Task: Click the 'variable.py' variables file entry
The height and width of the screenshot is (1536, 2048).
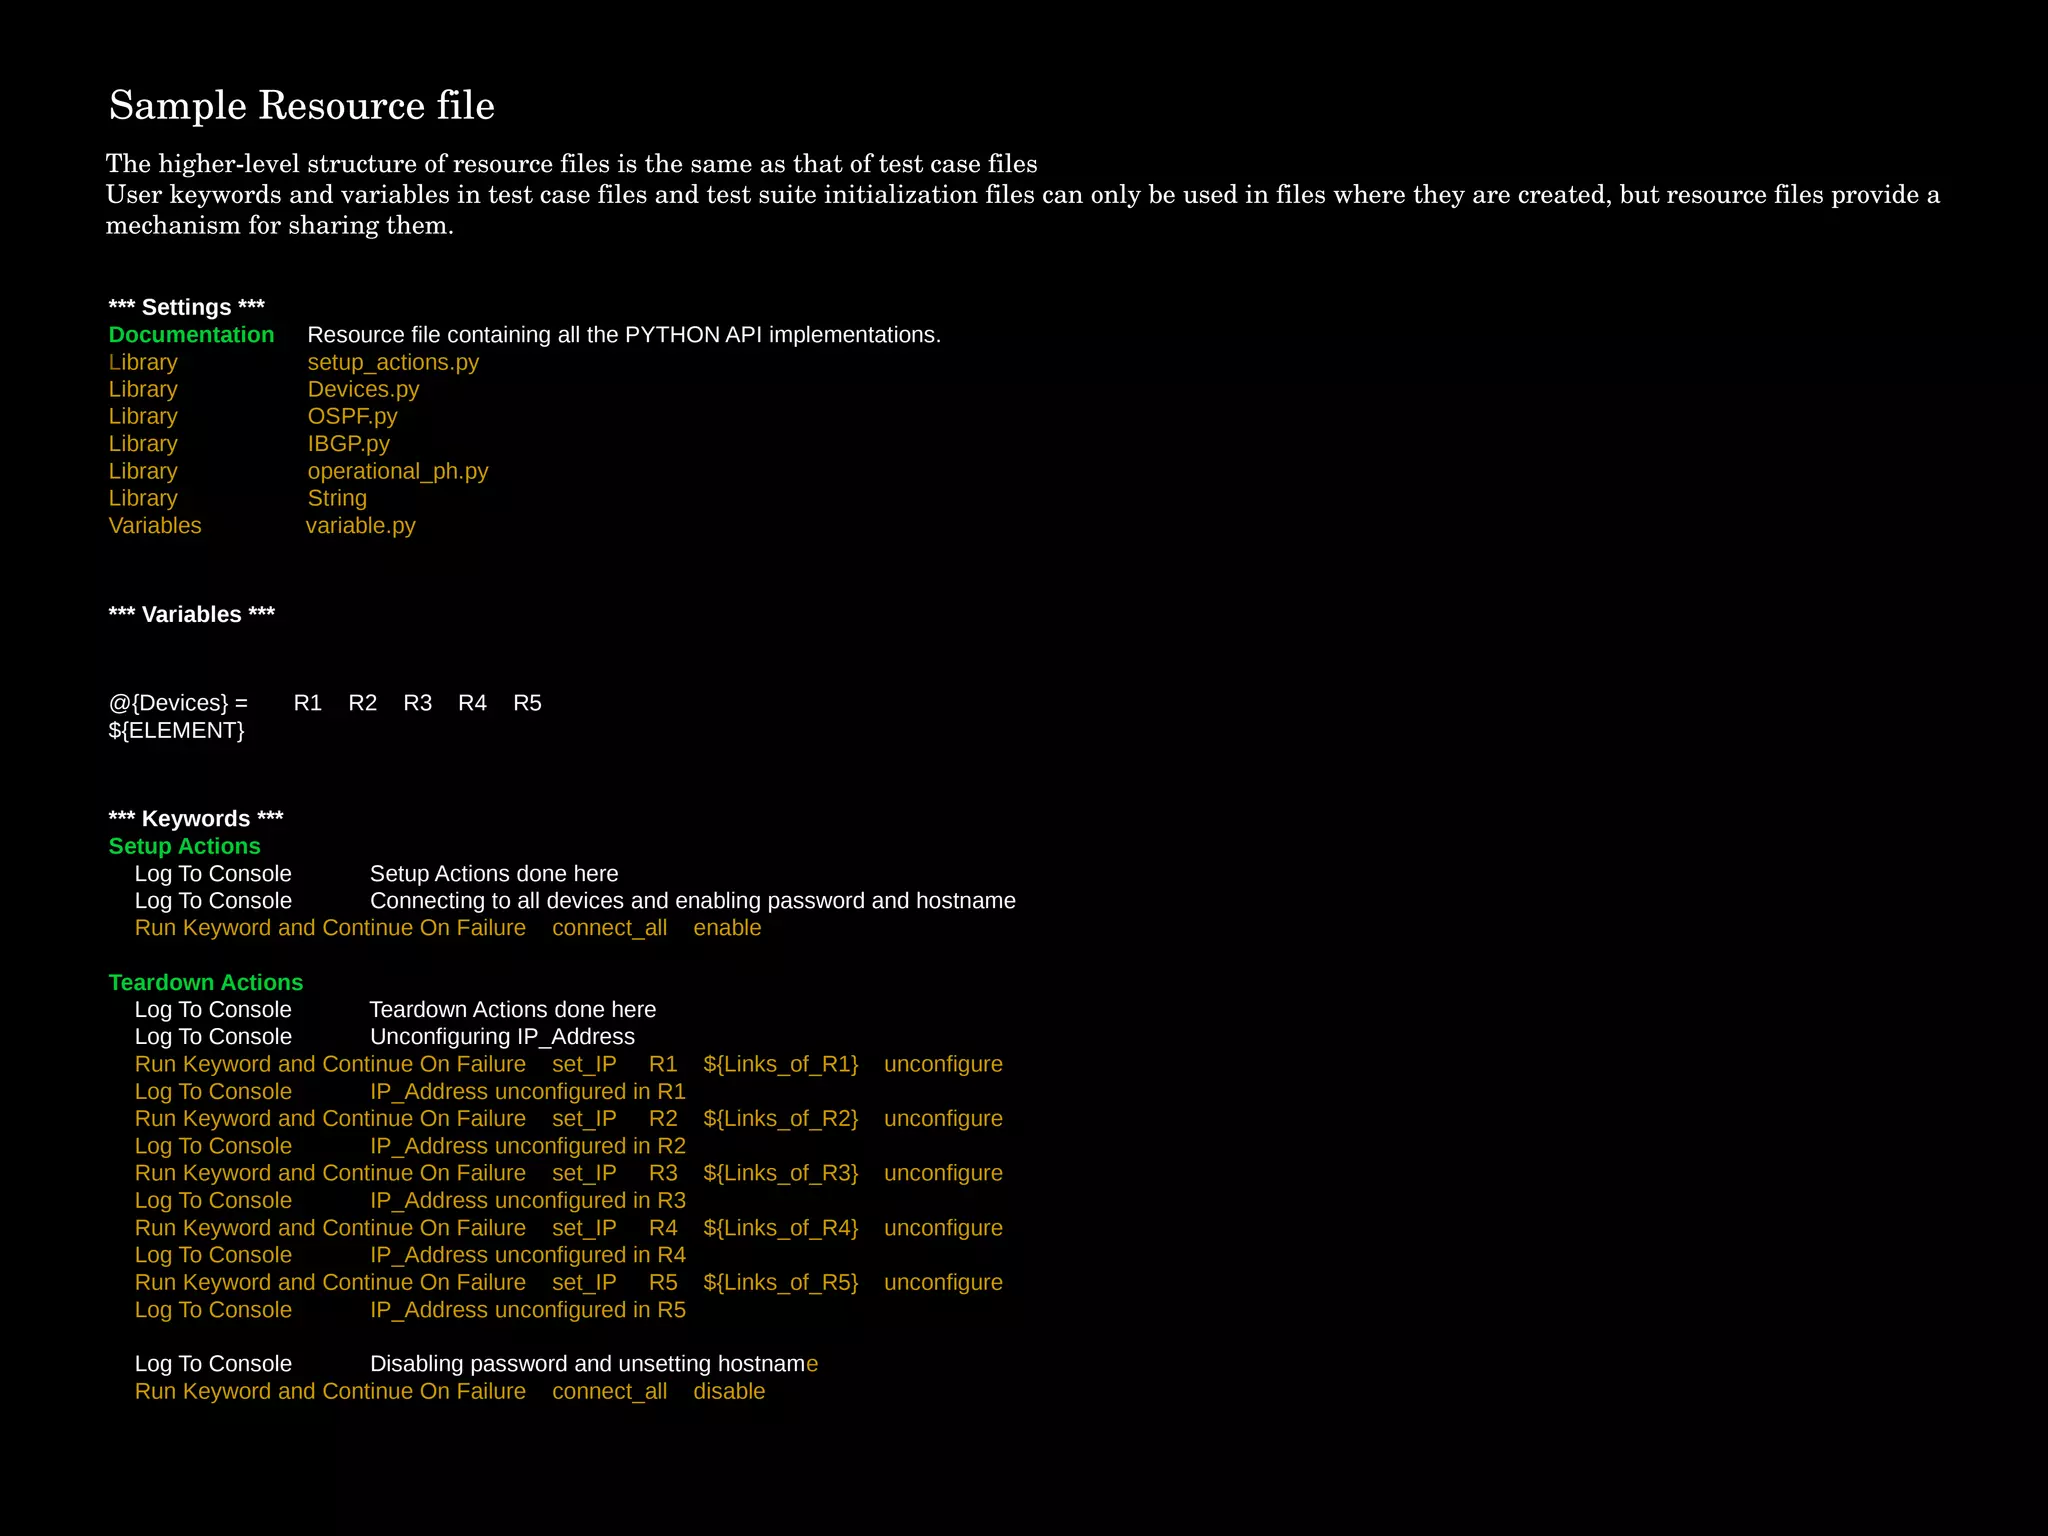Action: [360, 525]
